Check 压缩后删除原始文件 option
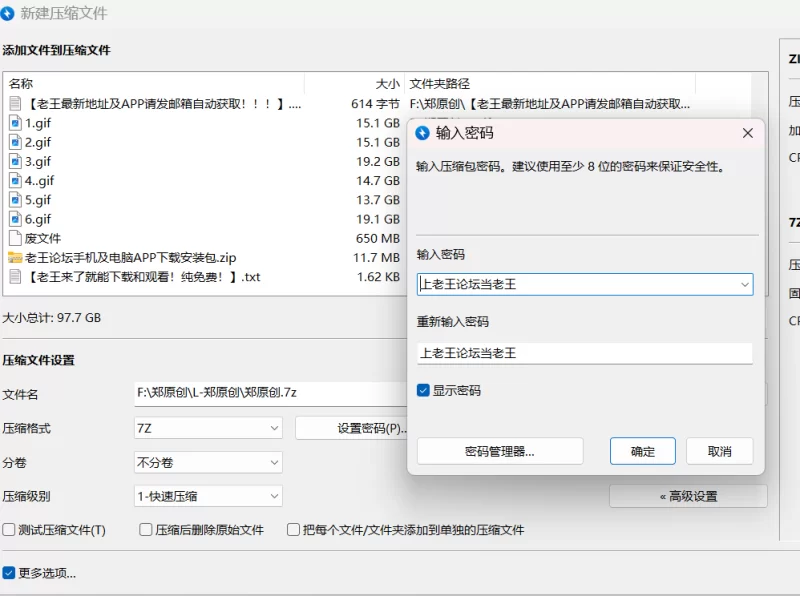 pos(146,530)
